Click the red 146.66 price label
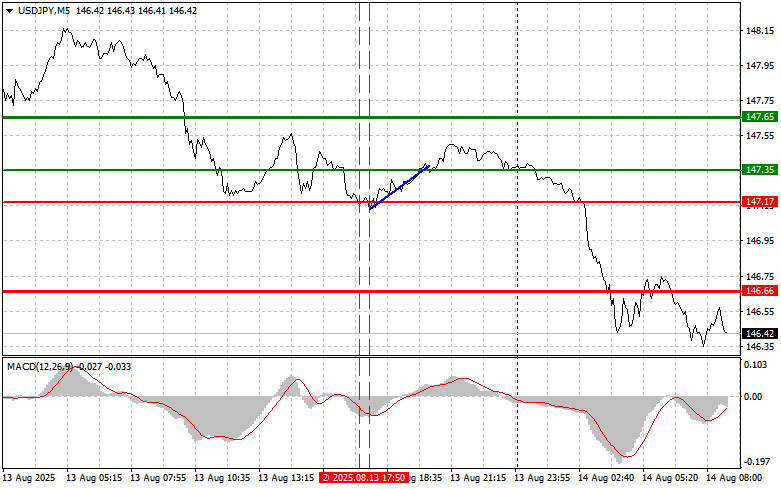This screenshot has width=781, height=489. [760, 291]
